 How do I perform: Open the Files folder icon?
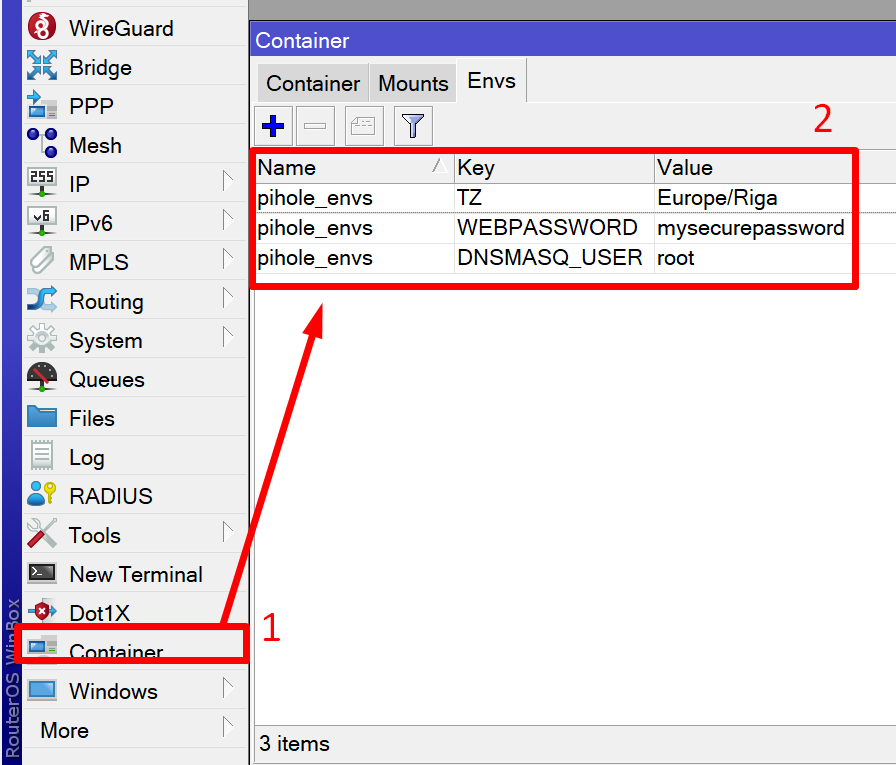42,417
